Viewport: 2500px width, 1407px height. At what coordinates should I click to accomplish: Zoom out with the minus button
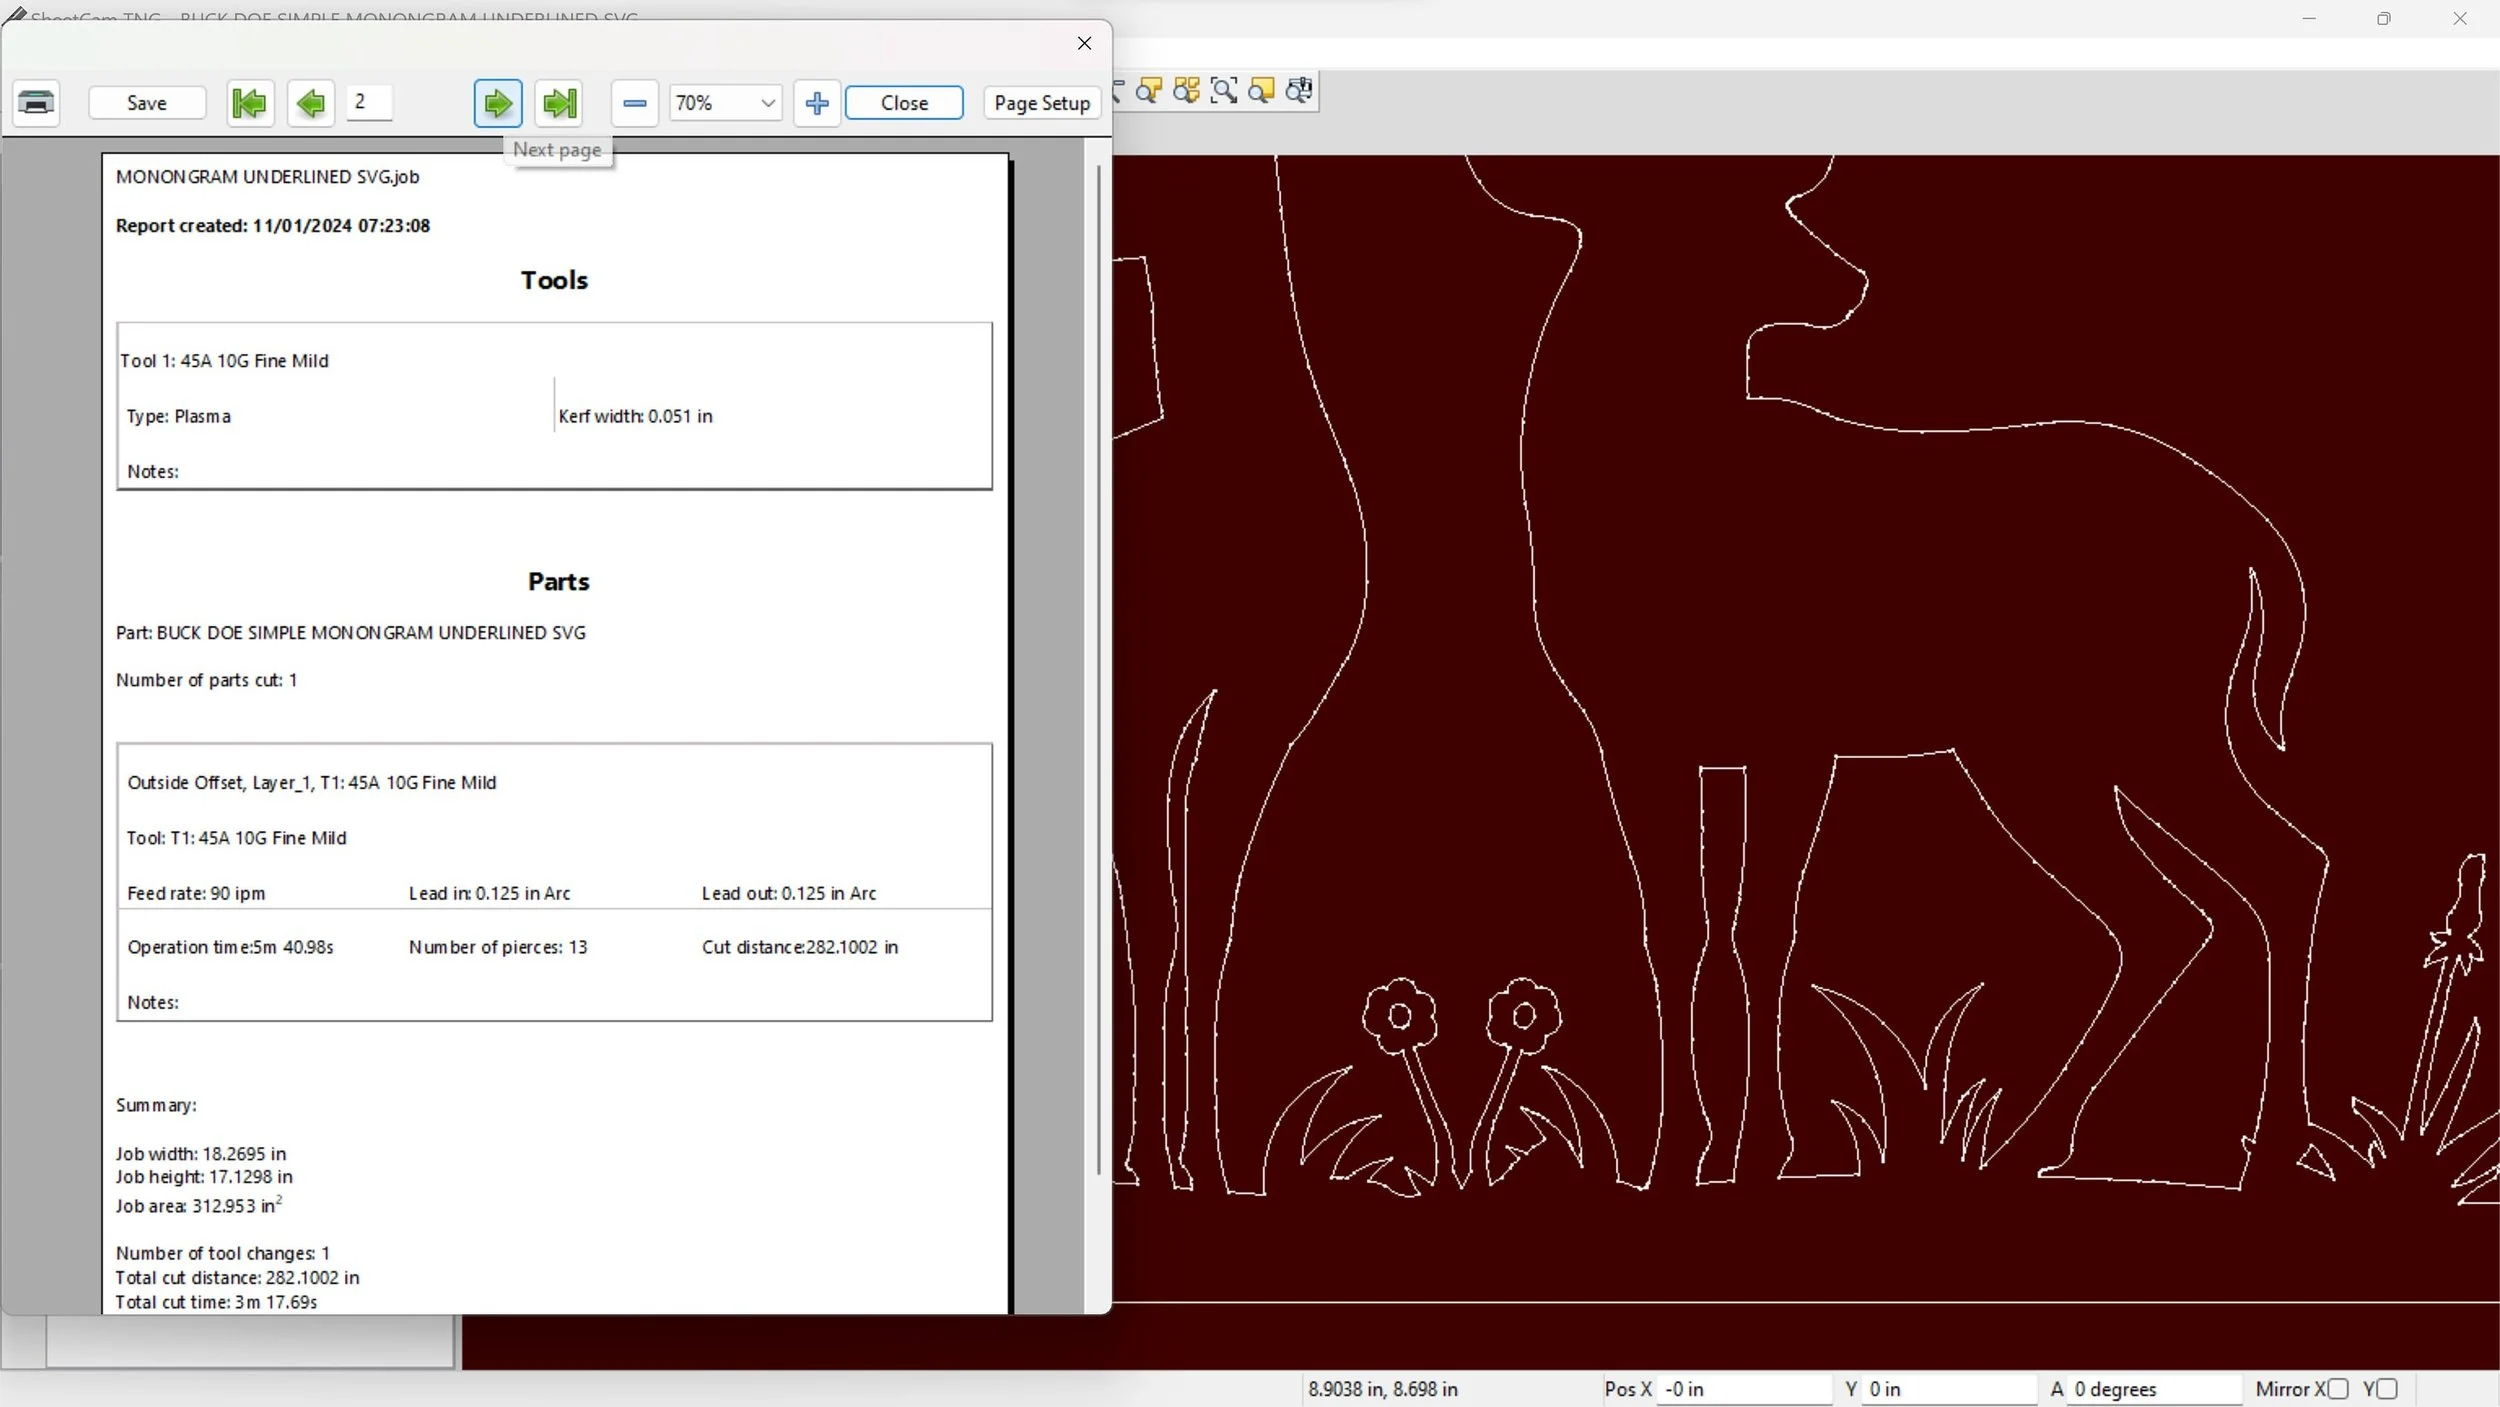[x=634, y=103]
